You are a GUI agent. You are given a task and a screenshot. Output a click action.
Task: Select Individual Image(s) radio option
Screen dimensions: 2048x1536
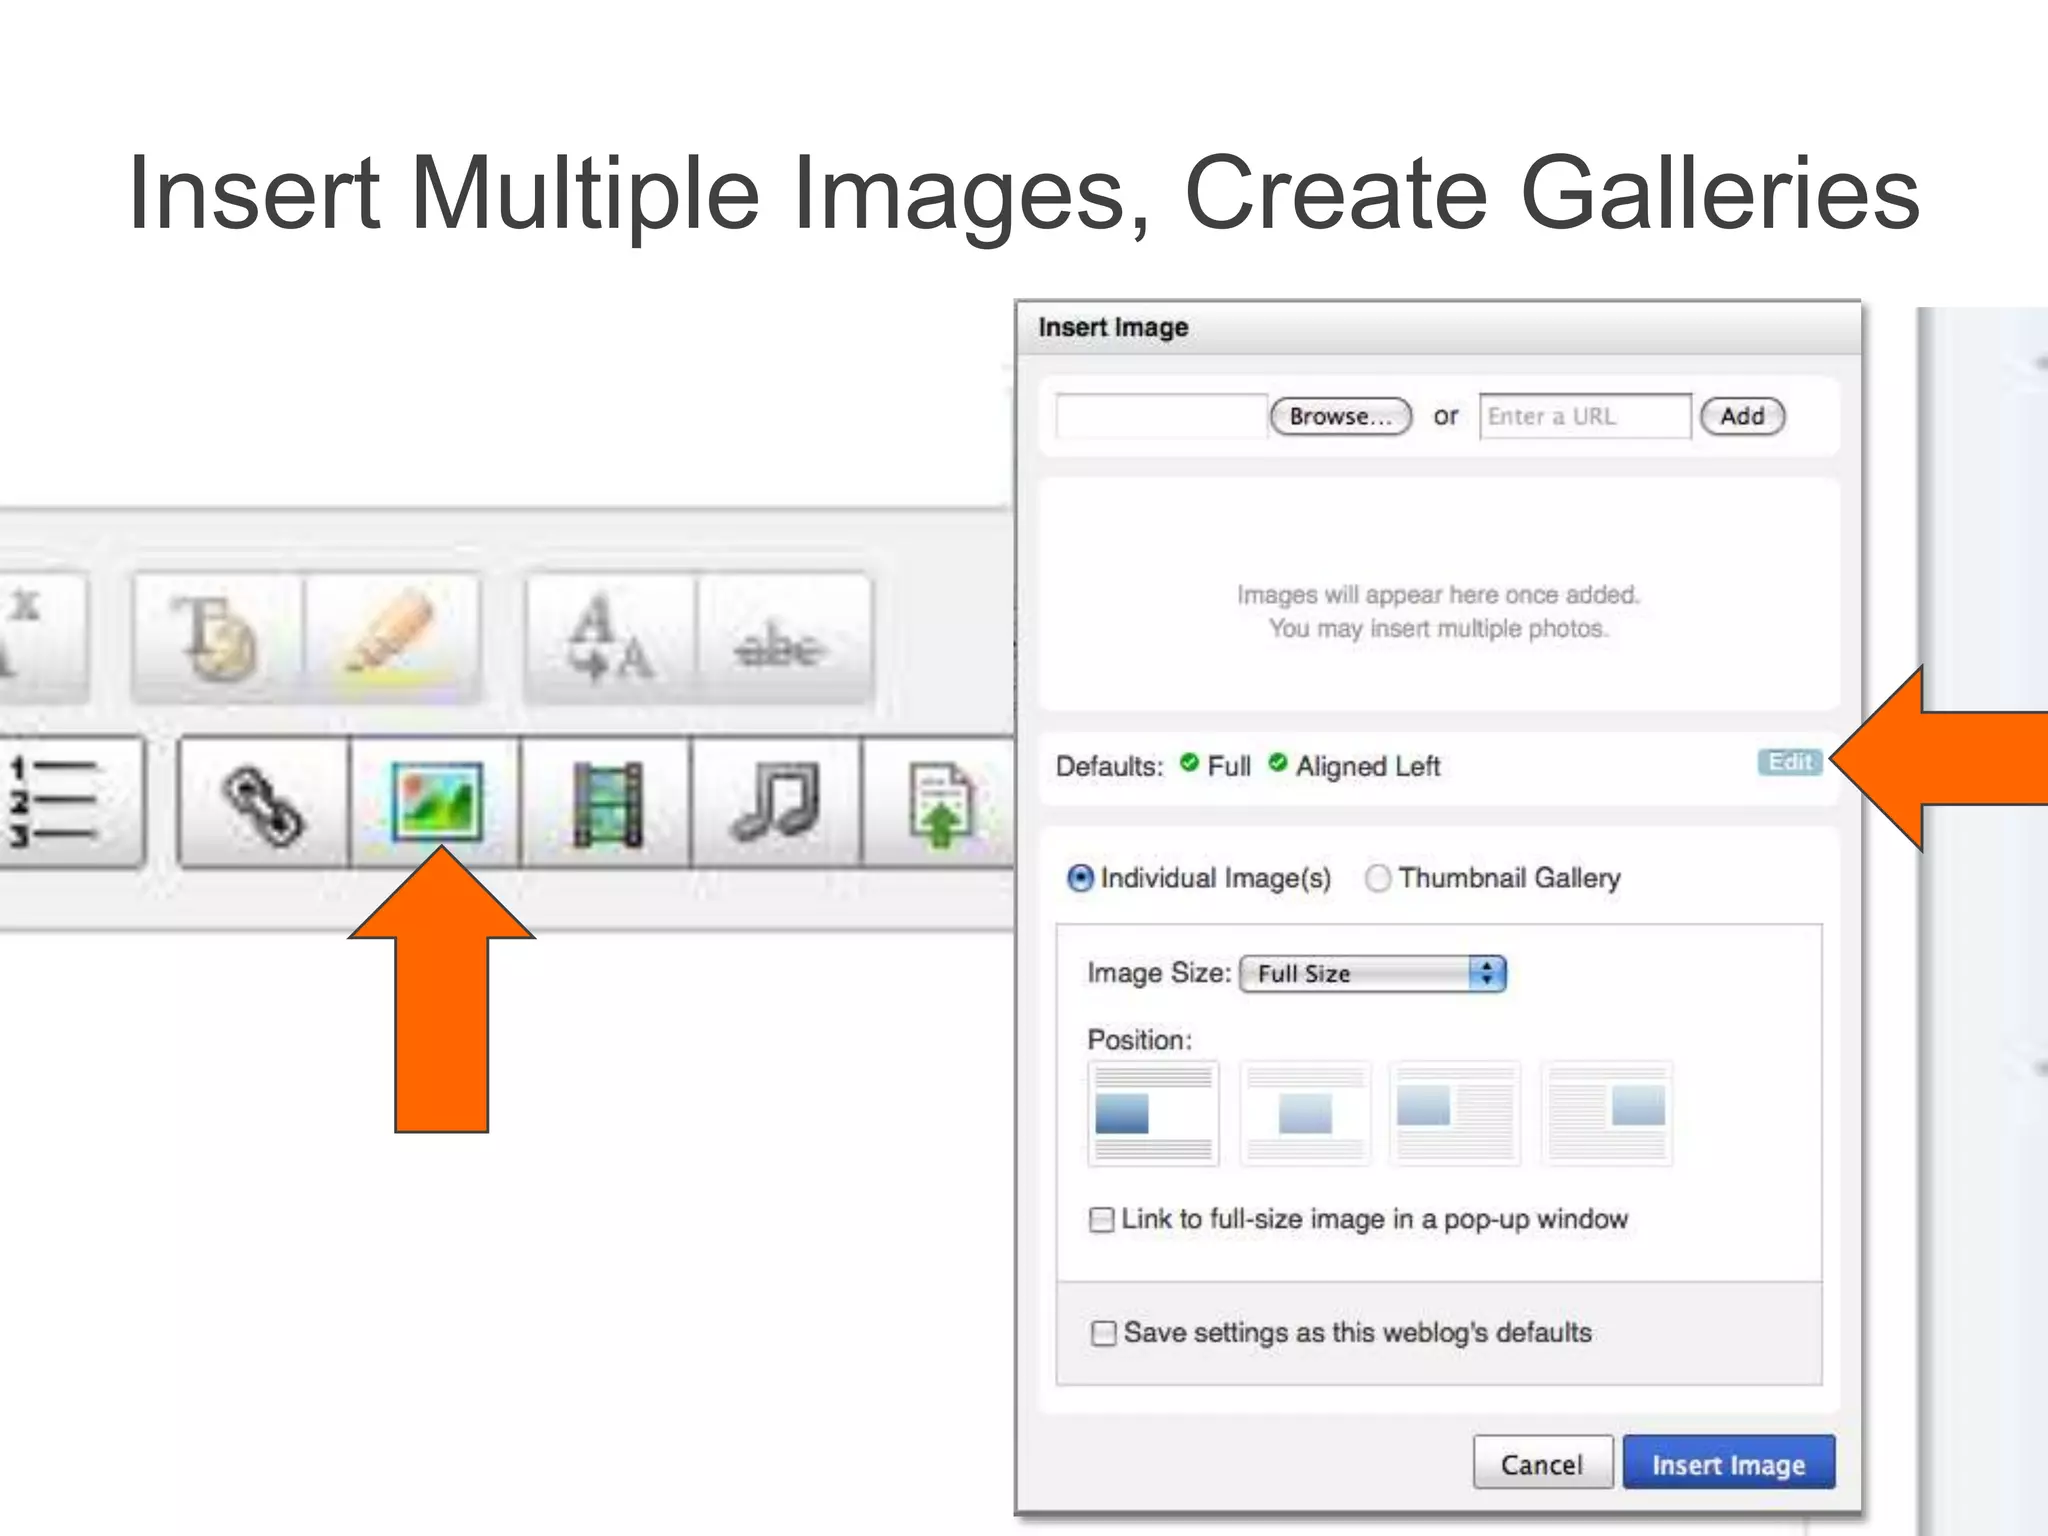pyautogui.click(x=1081, y=879)
